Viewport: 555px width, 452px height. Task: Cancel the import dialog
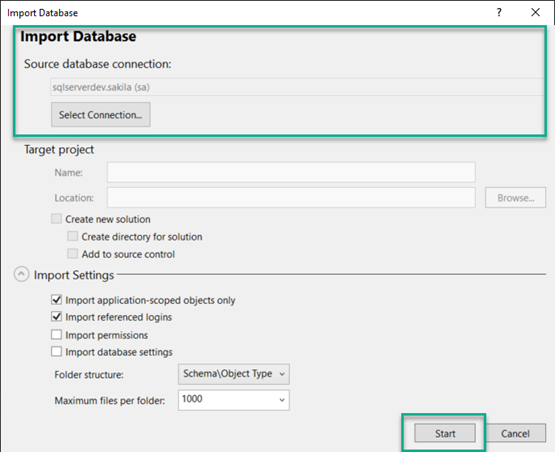point(515,433)
